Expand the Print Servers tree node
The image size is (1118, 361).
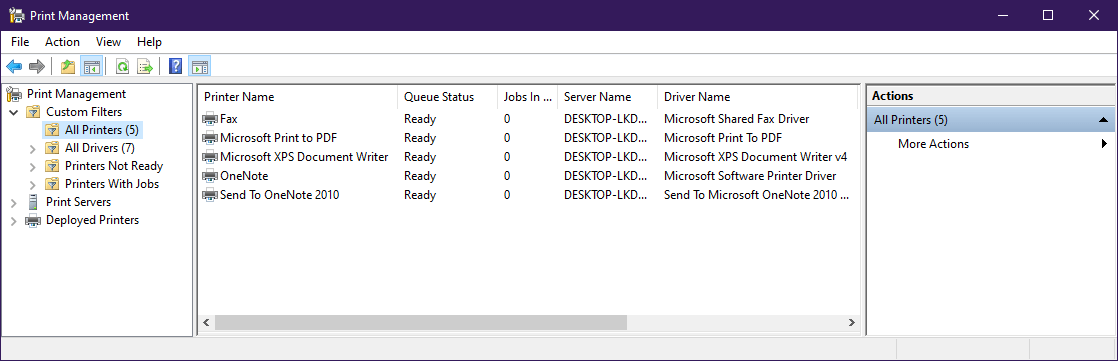pos(14,203)
